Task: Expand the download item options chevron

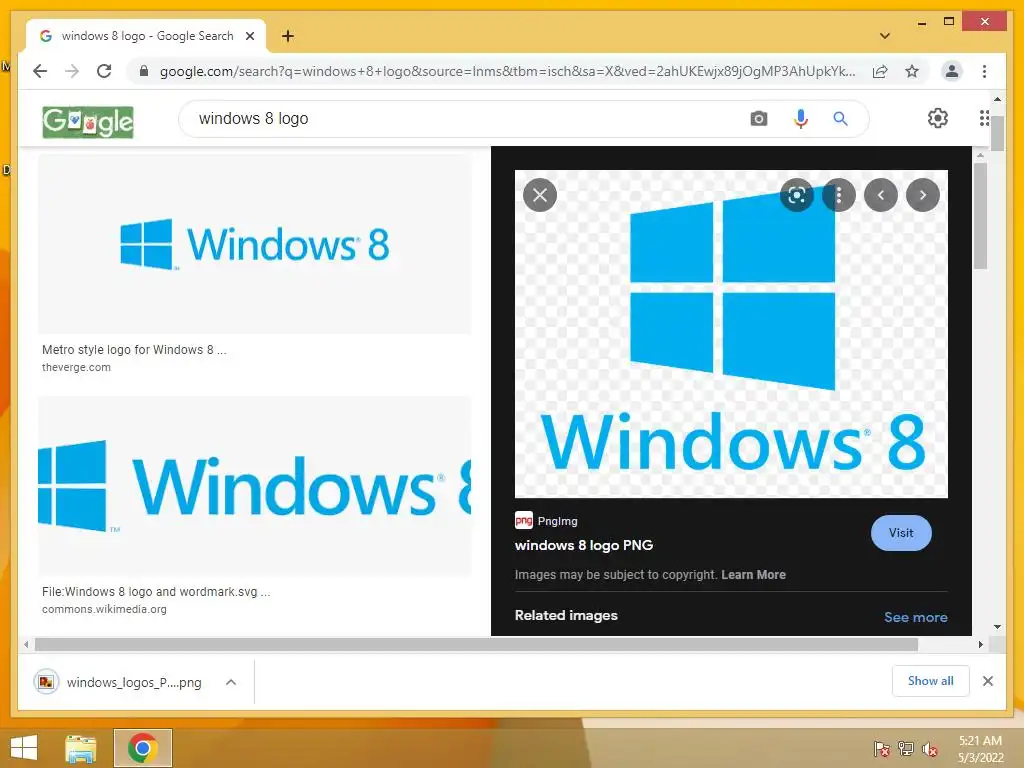Action: [x=231, y=682]
